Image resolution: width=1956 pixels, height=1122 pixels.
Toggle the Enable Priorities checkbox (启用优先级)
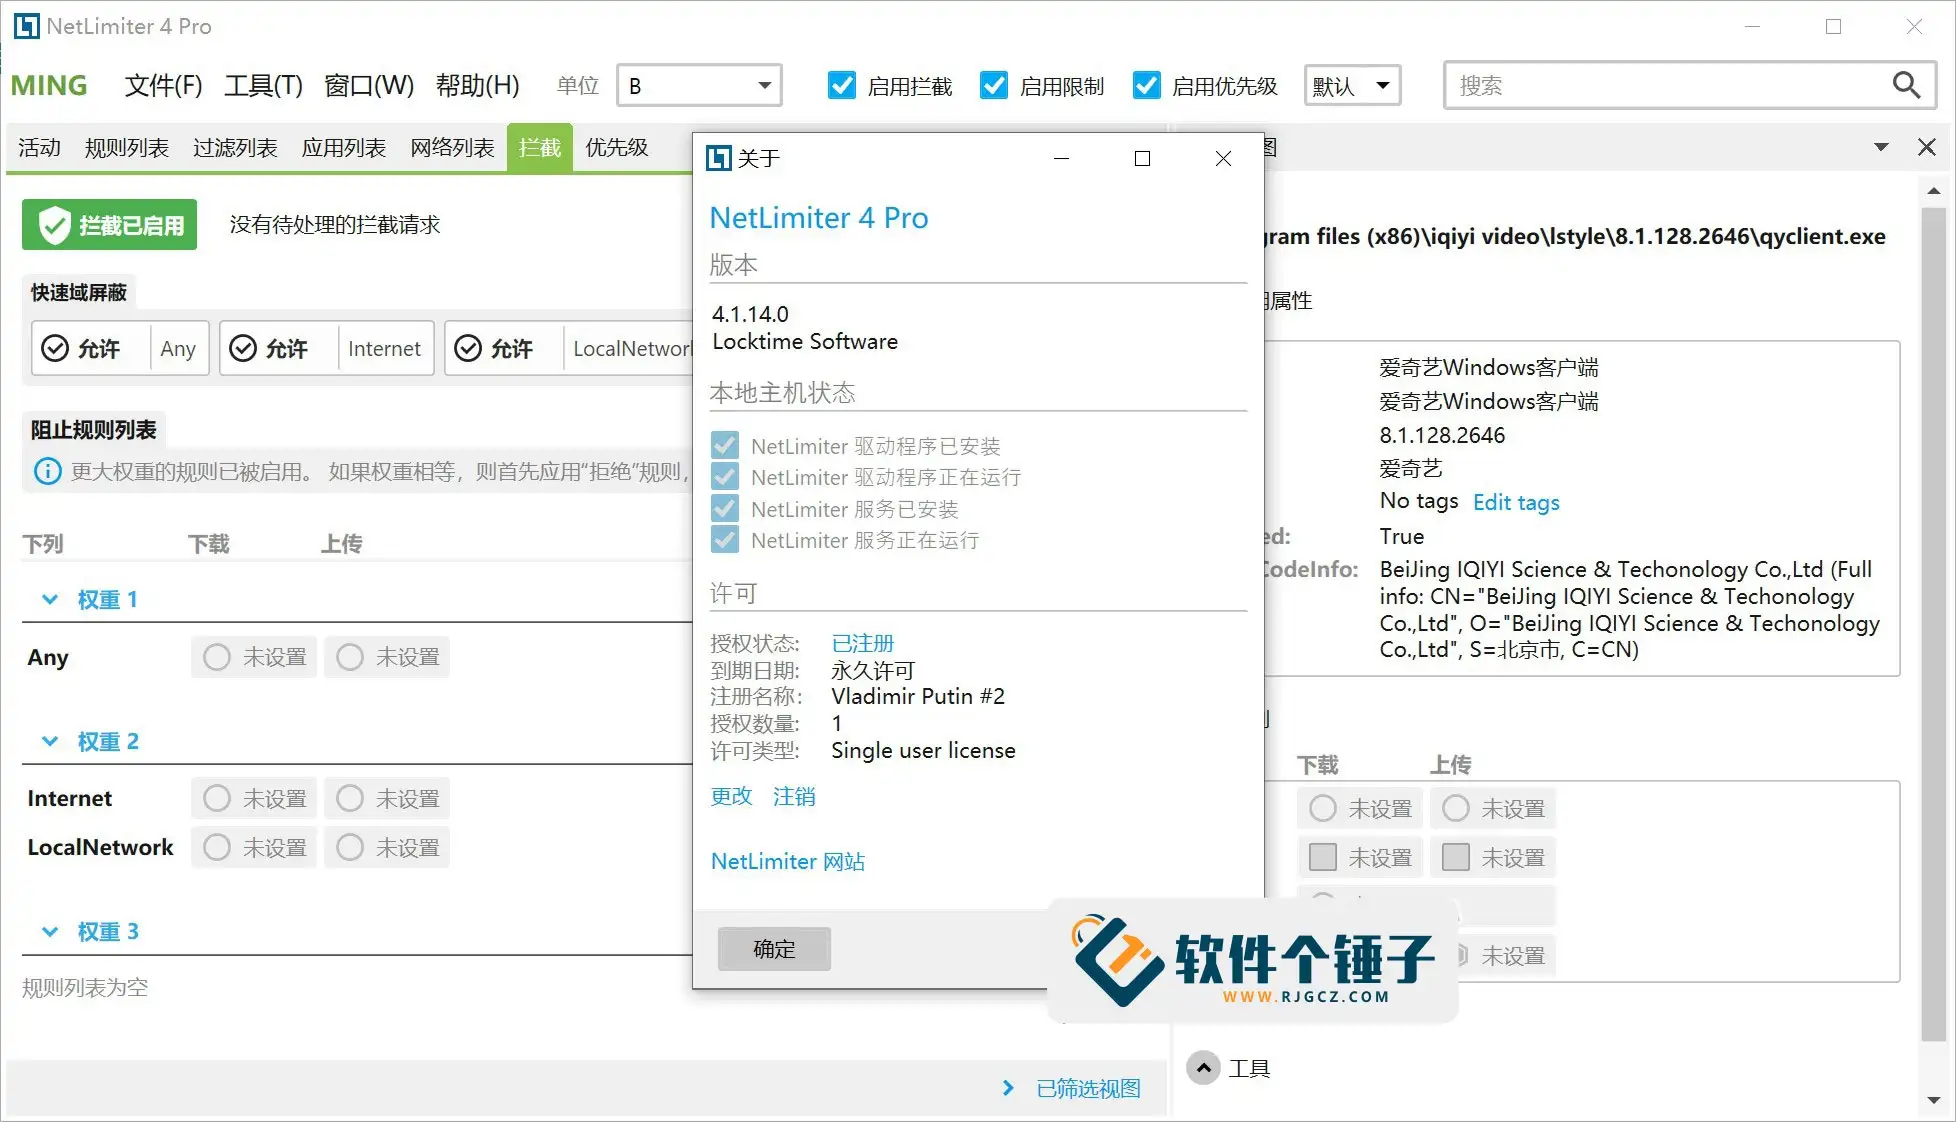[1146, 86]
